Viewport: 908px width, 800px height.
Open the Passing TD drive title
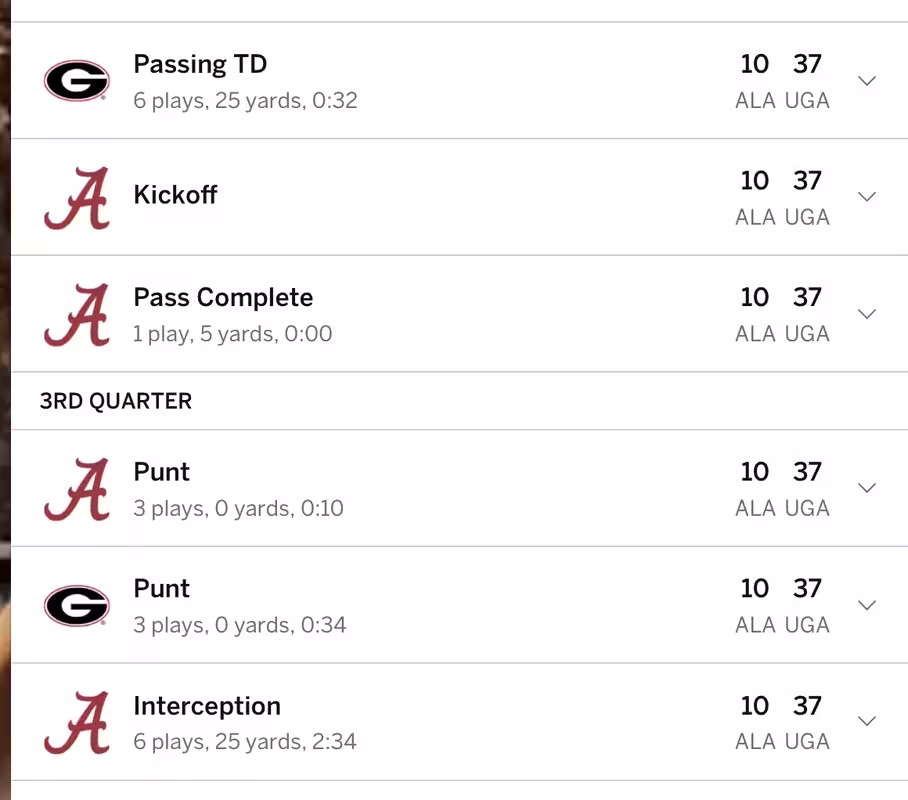[x=200, y=64]
